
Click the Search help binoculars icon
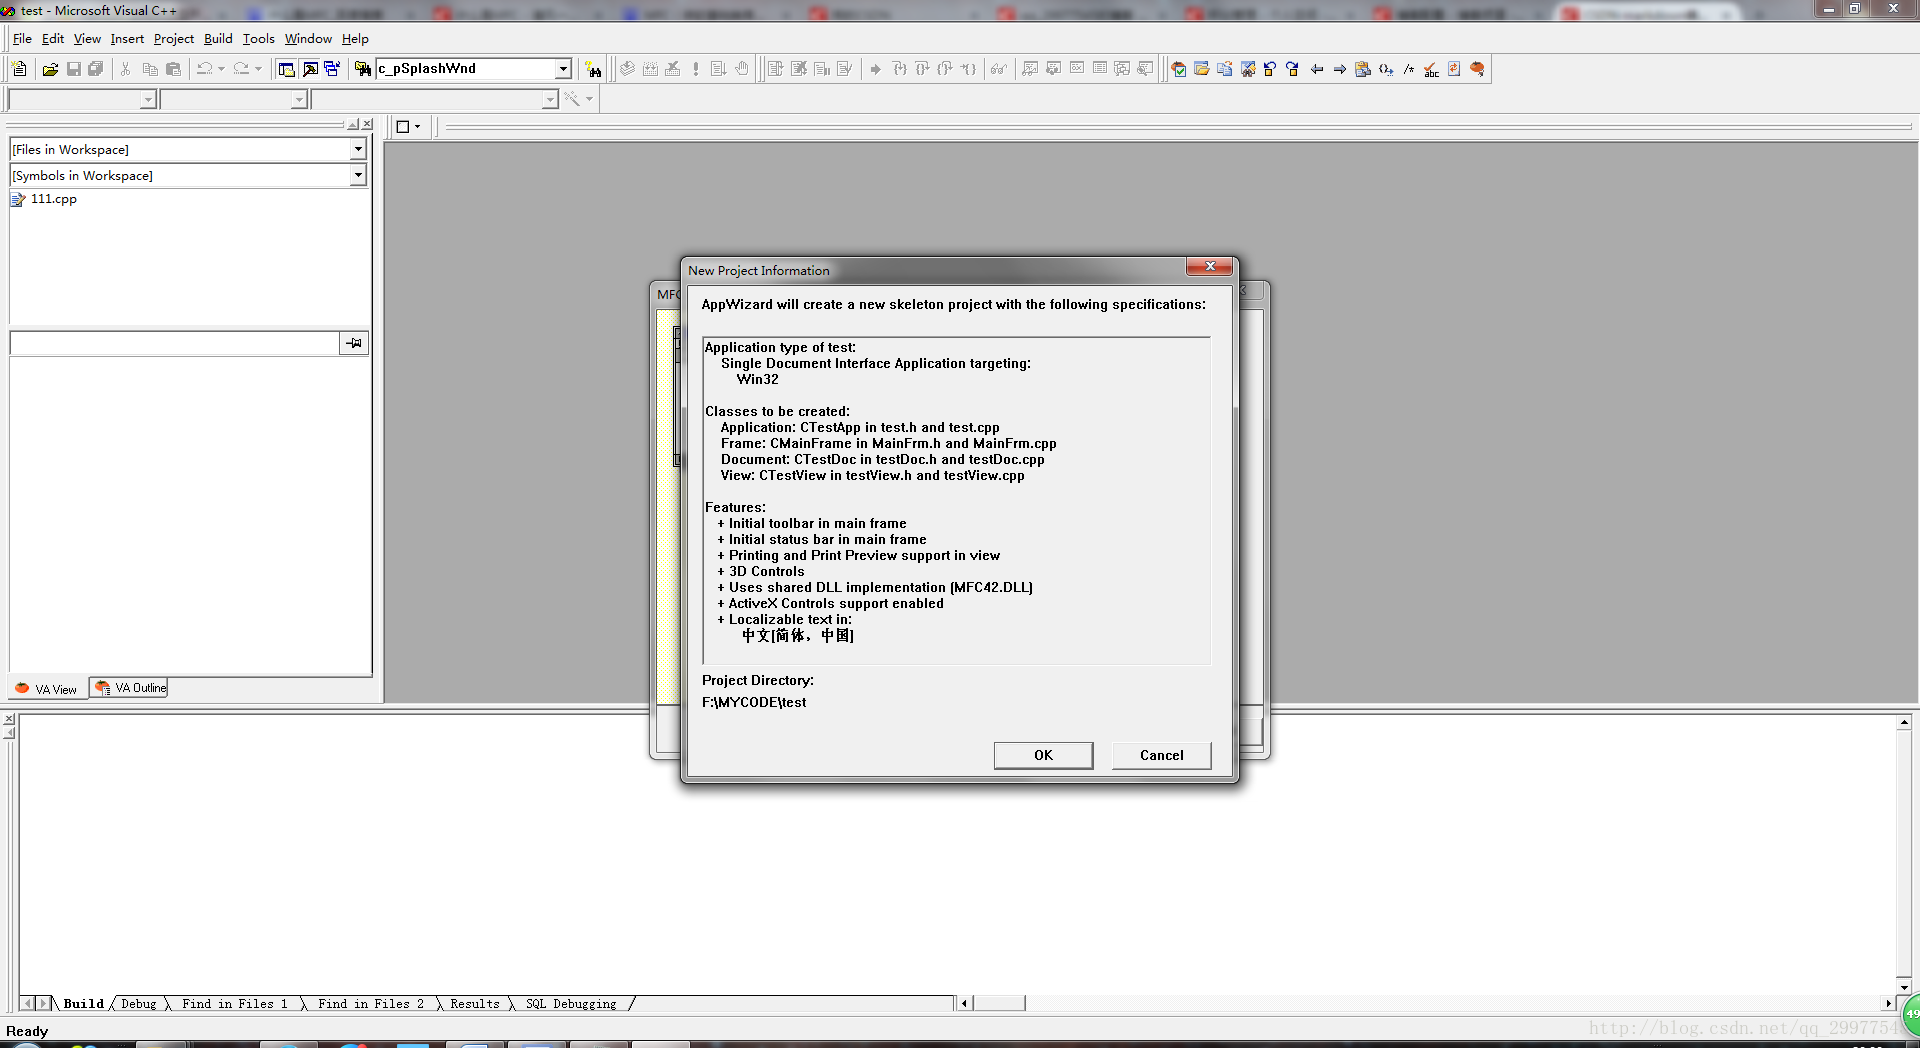[x=594, y=69]
